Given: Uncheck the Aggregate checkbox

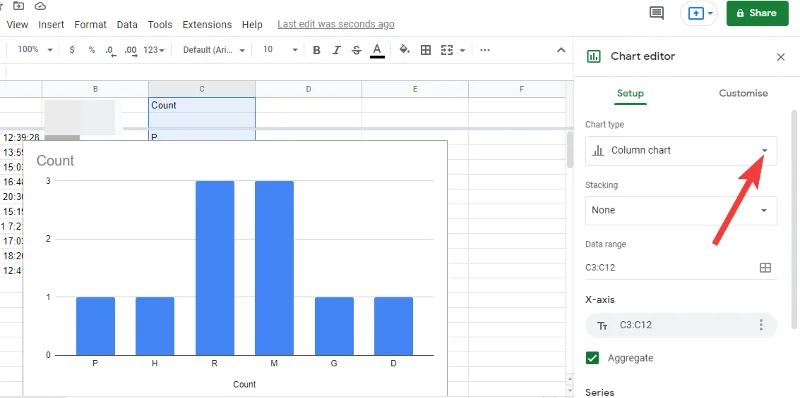Looking at the screenshot, I should coord(592,358).
